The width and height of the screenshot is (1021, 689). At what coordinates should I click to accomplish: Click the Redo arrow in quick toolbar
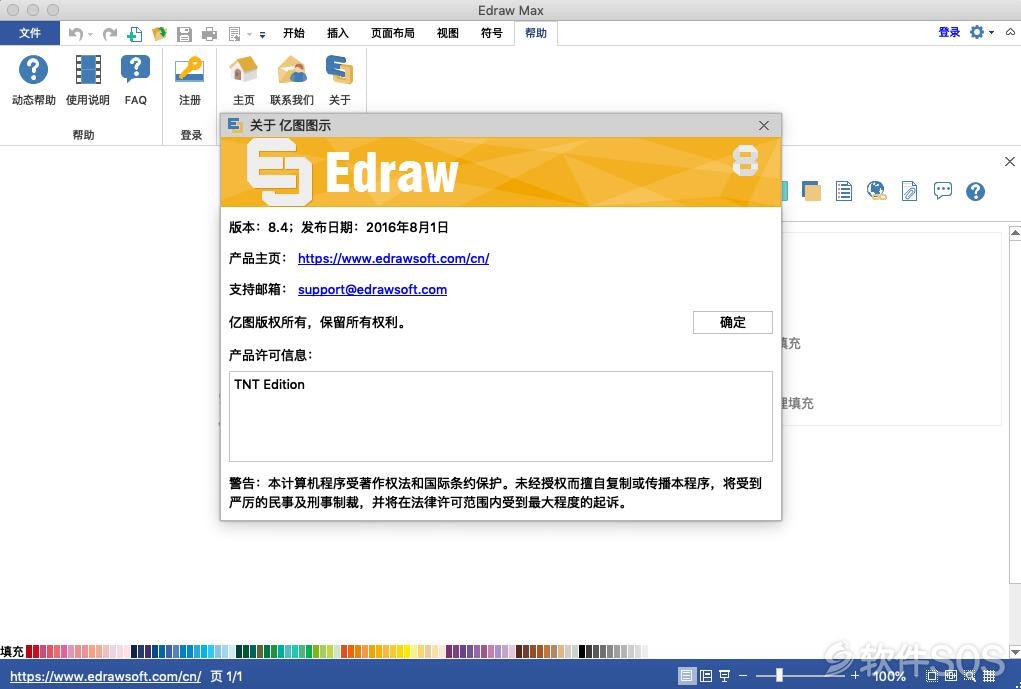[109, 33]
